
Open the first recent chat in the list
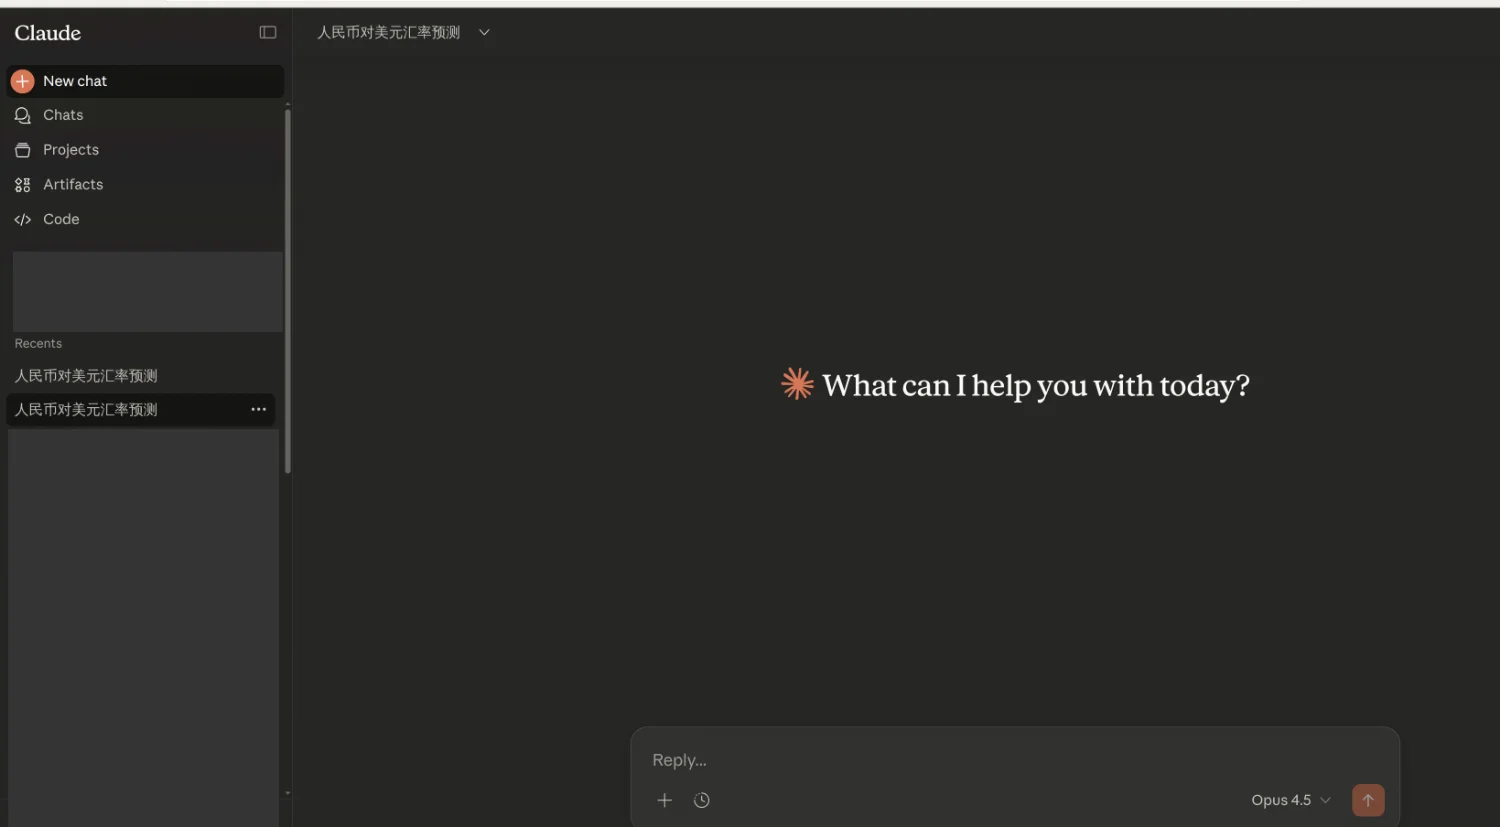tap(86, 376)
